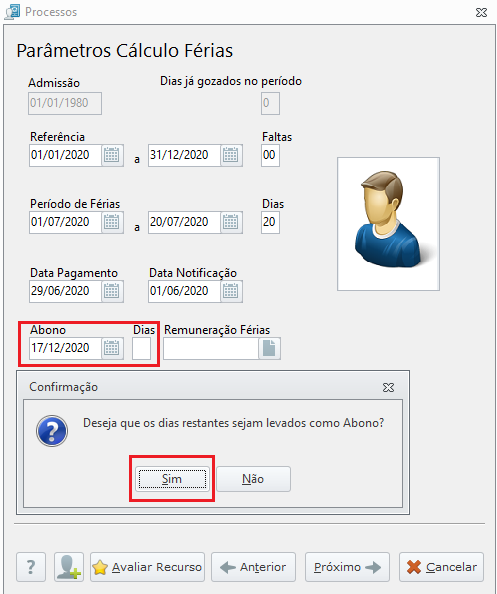
Task: Click the Avaliar Recurso button
Action: [x=147, y=567]
